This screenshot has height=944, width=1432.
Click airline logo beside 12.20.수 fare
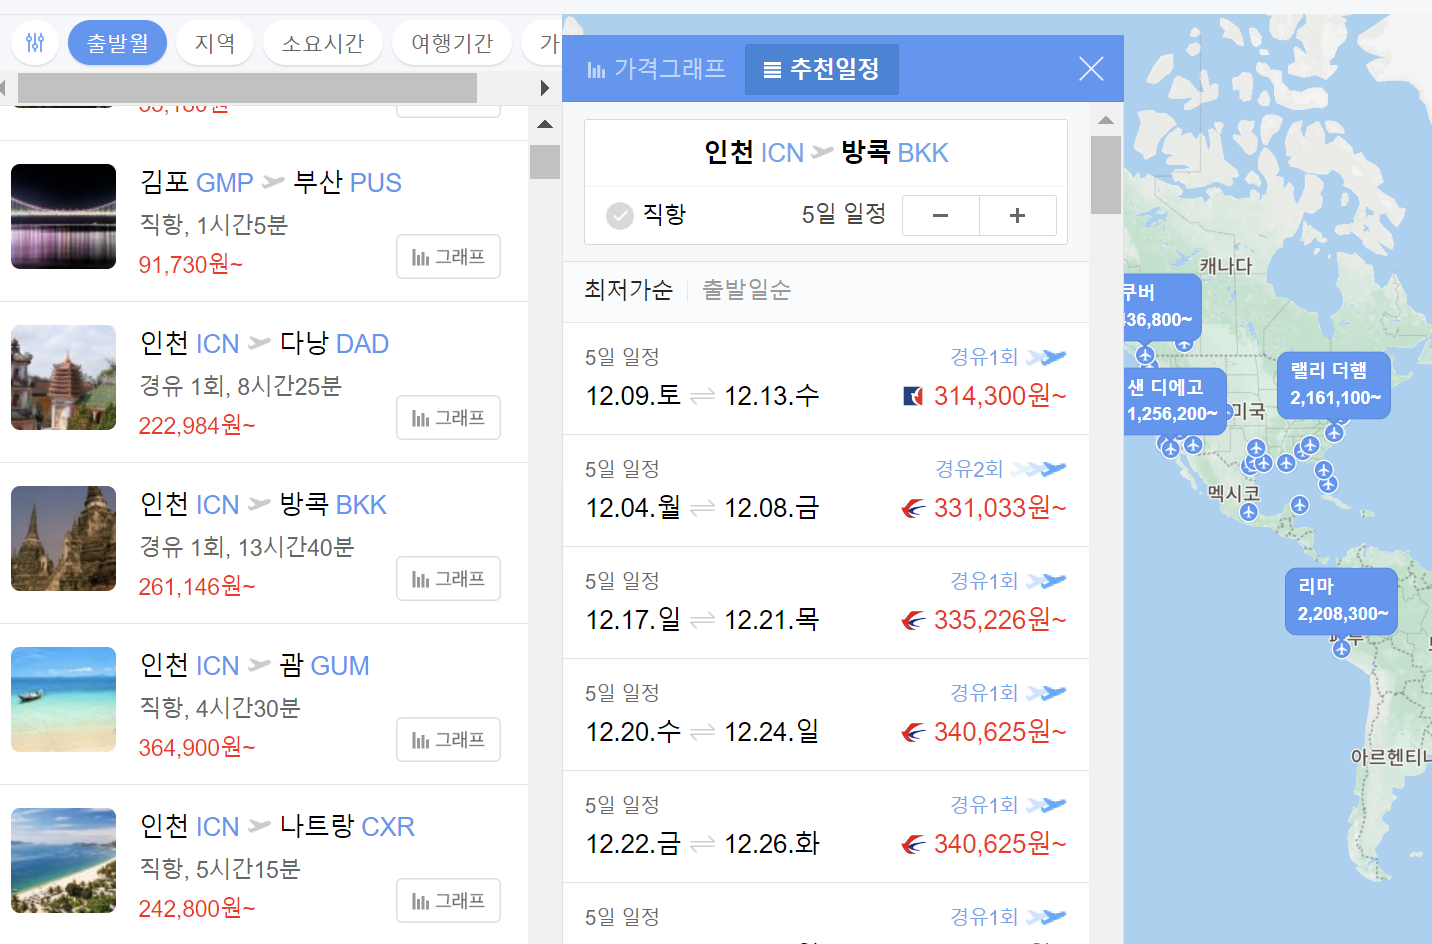pos(913,732)
